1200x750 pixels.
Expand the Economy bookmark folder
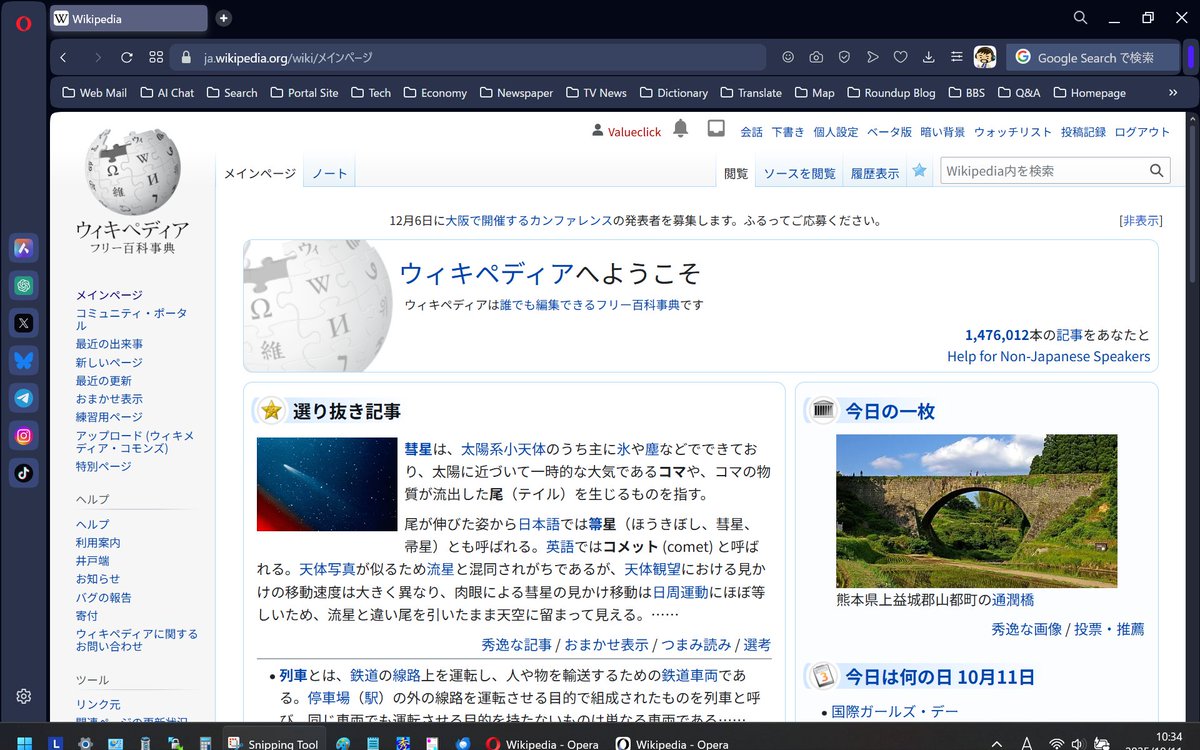click(435, 93)
